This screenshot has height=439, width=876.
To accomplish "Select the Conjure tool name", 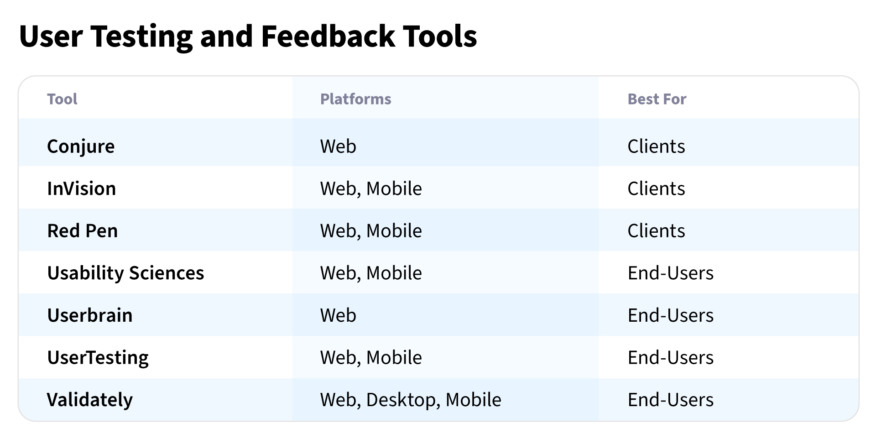I will (81, 146).
